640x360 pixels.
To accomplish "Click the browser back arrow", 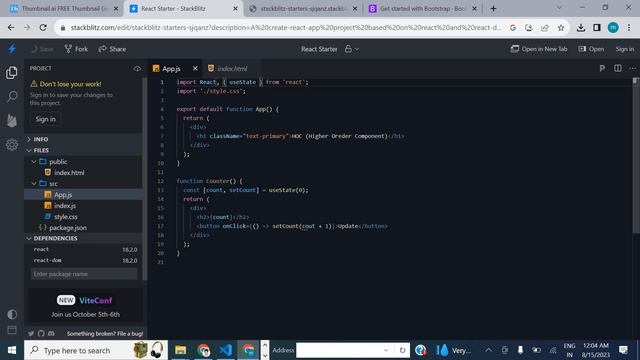I will tap(11, 28).
